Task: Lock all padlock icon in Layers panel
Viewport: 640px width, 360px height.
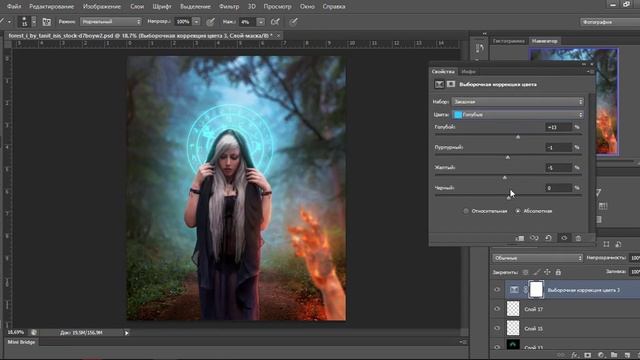Action: click(558, 272)
